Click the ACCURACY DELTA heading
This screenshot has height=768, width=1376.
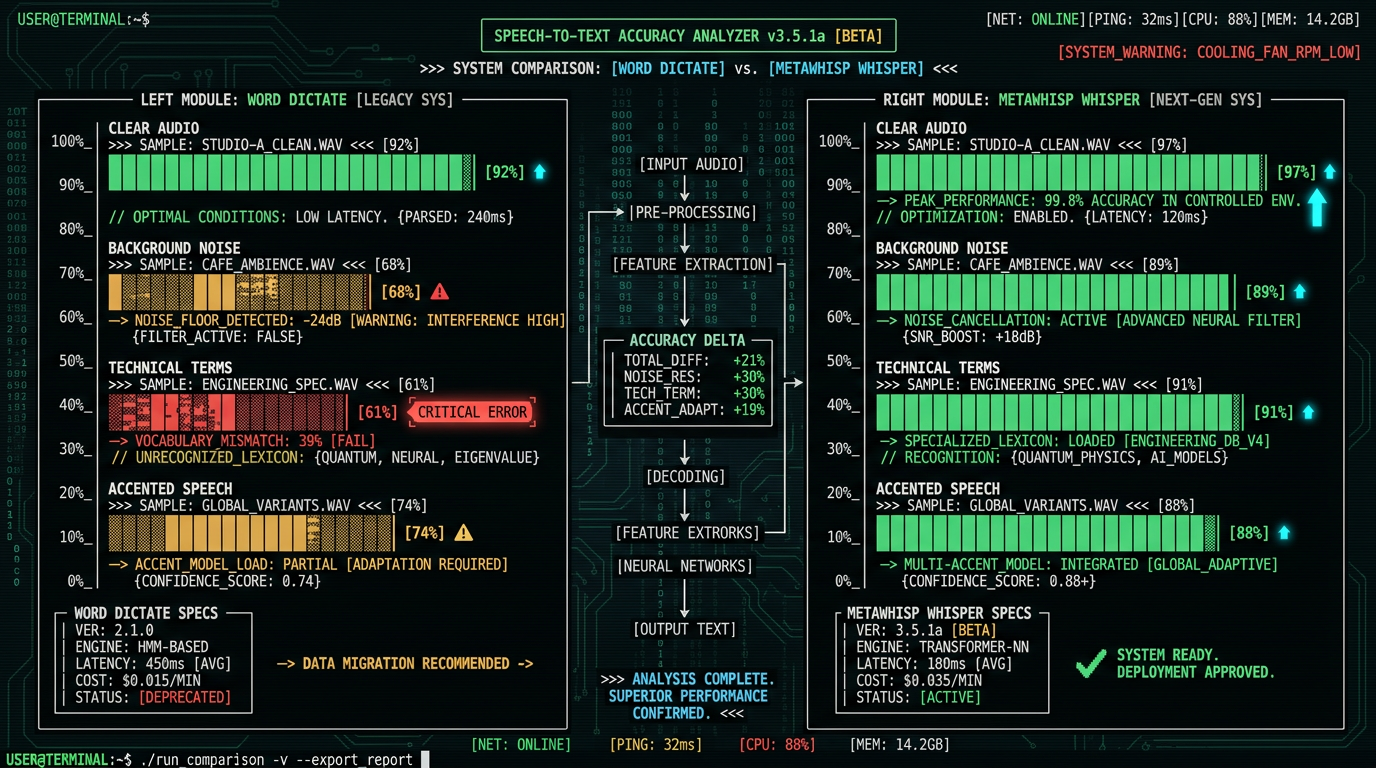[x=688, y=340]
